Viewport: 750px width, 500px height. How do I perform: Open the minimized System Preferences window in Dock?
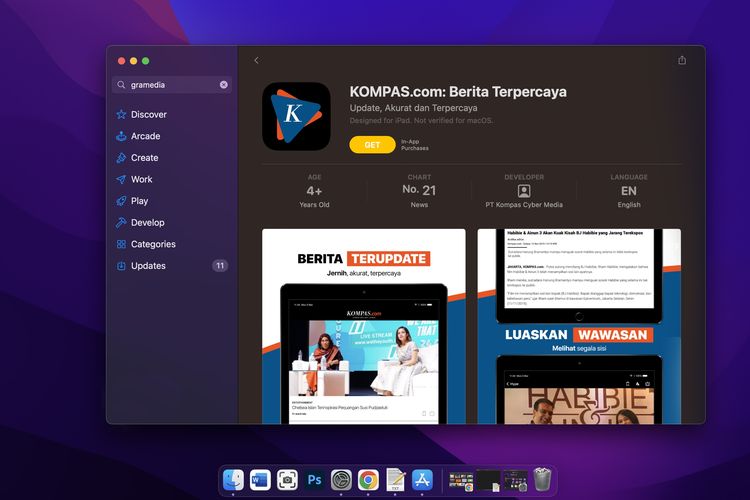click(515, 480)
